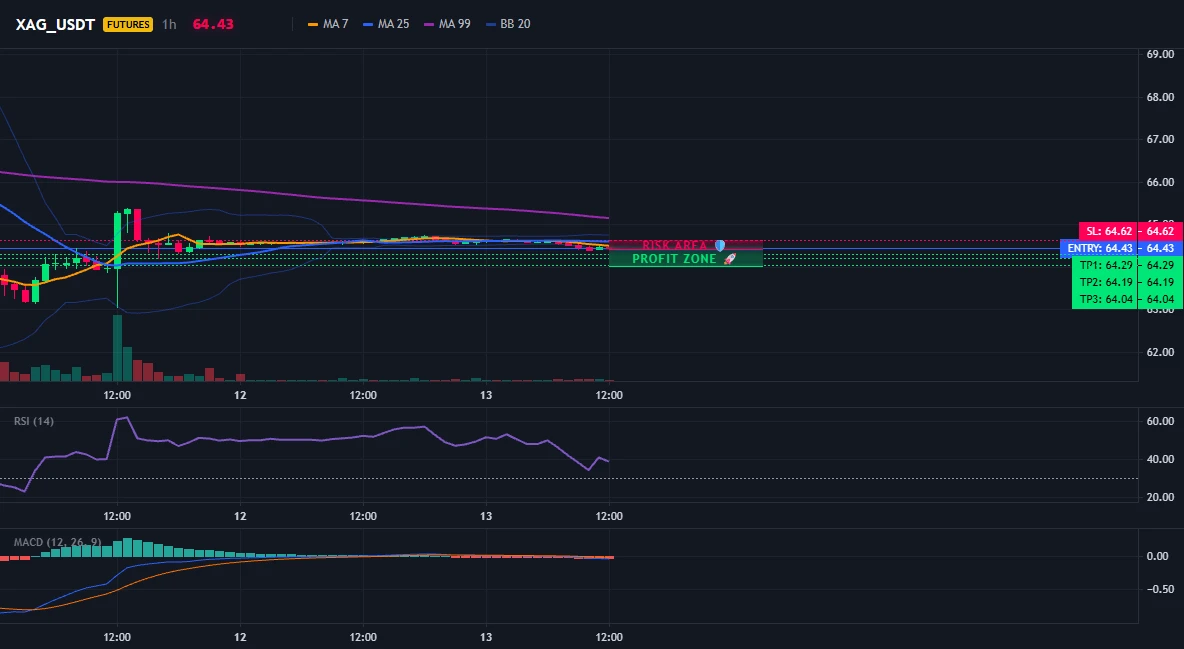Image resolution: width=1184 pixels, height=649 pixels.
Task: Click the date 13 on the MACD panel's time axis
Action: (x=486, y=637)
